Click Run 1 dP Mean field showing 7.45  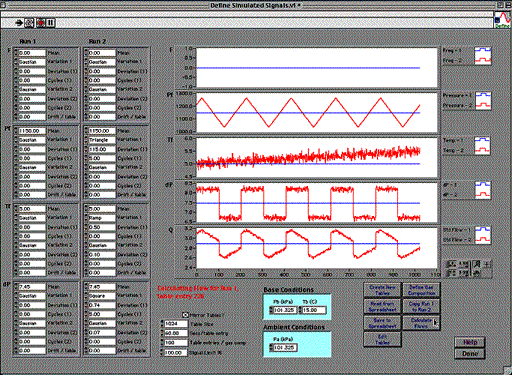32,287
